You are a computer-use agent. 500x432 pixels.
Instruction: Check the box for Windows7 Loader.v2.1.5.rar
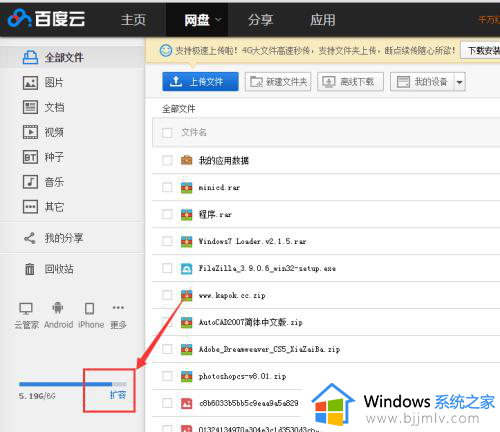point(167,241)
